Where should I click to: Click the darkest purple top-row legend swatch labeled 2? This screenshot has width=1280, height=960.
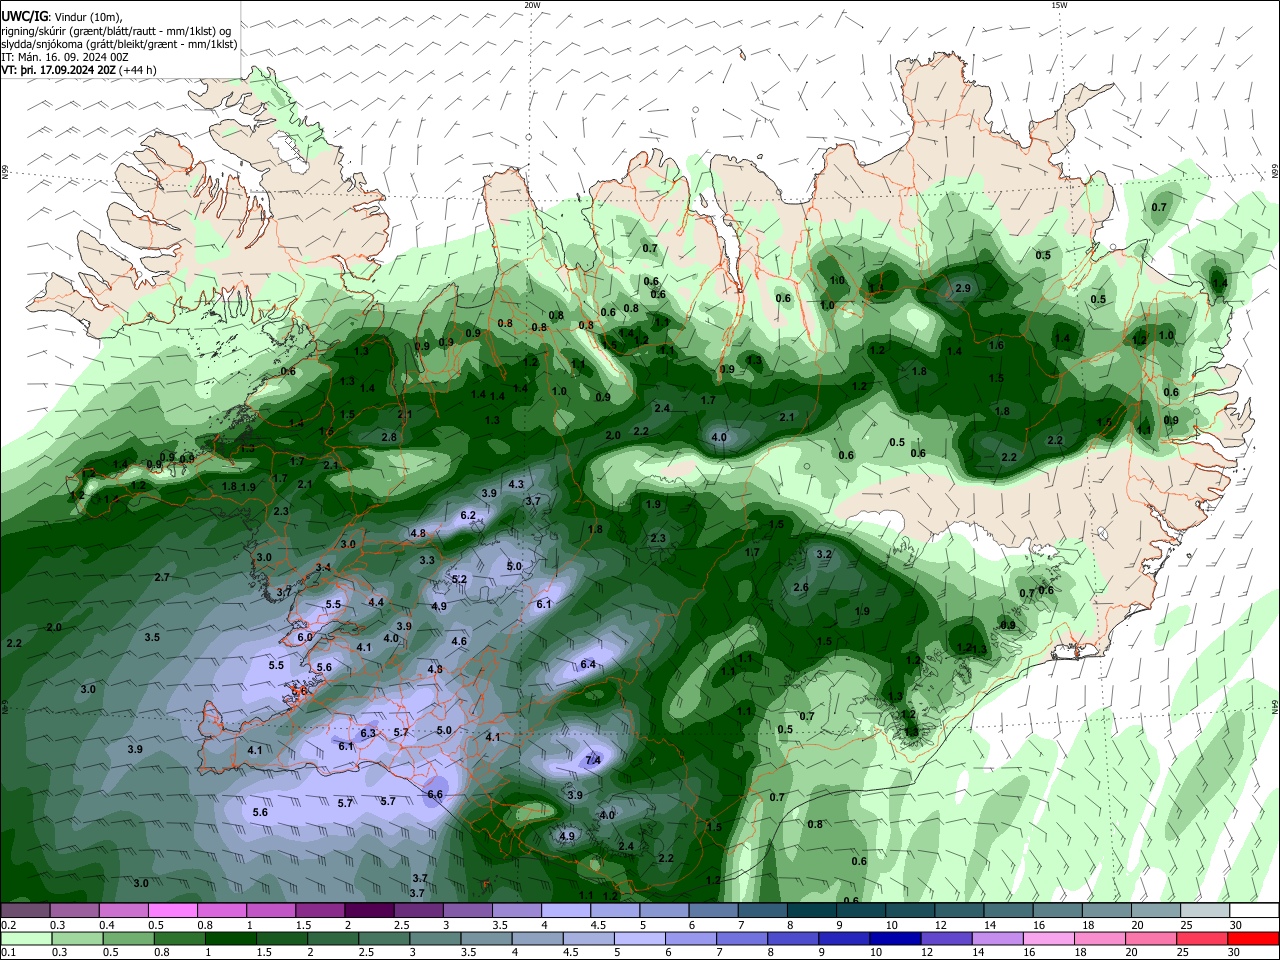point(369,910)
